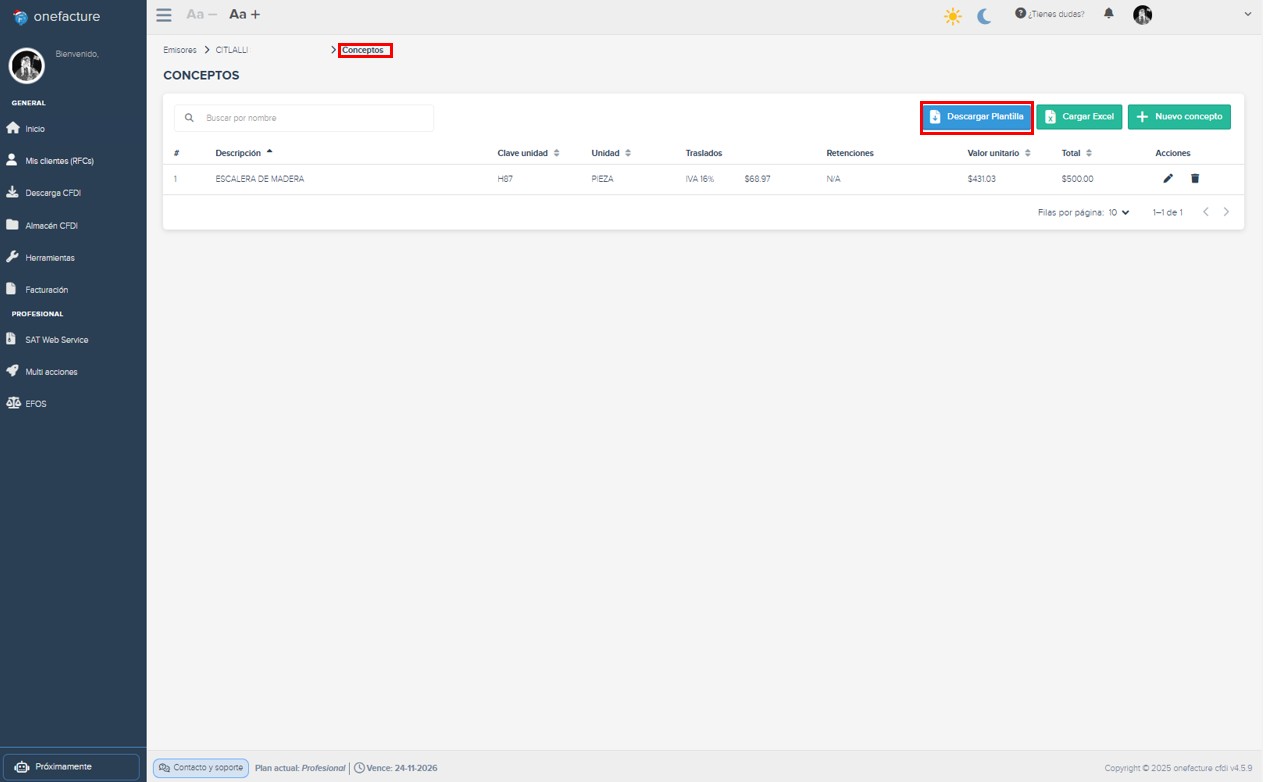
Task: Click the ¿Tienes dudas? help icon
Action: (x=1021, y=14)
